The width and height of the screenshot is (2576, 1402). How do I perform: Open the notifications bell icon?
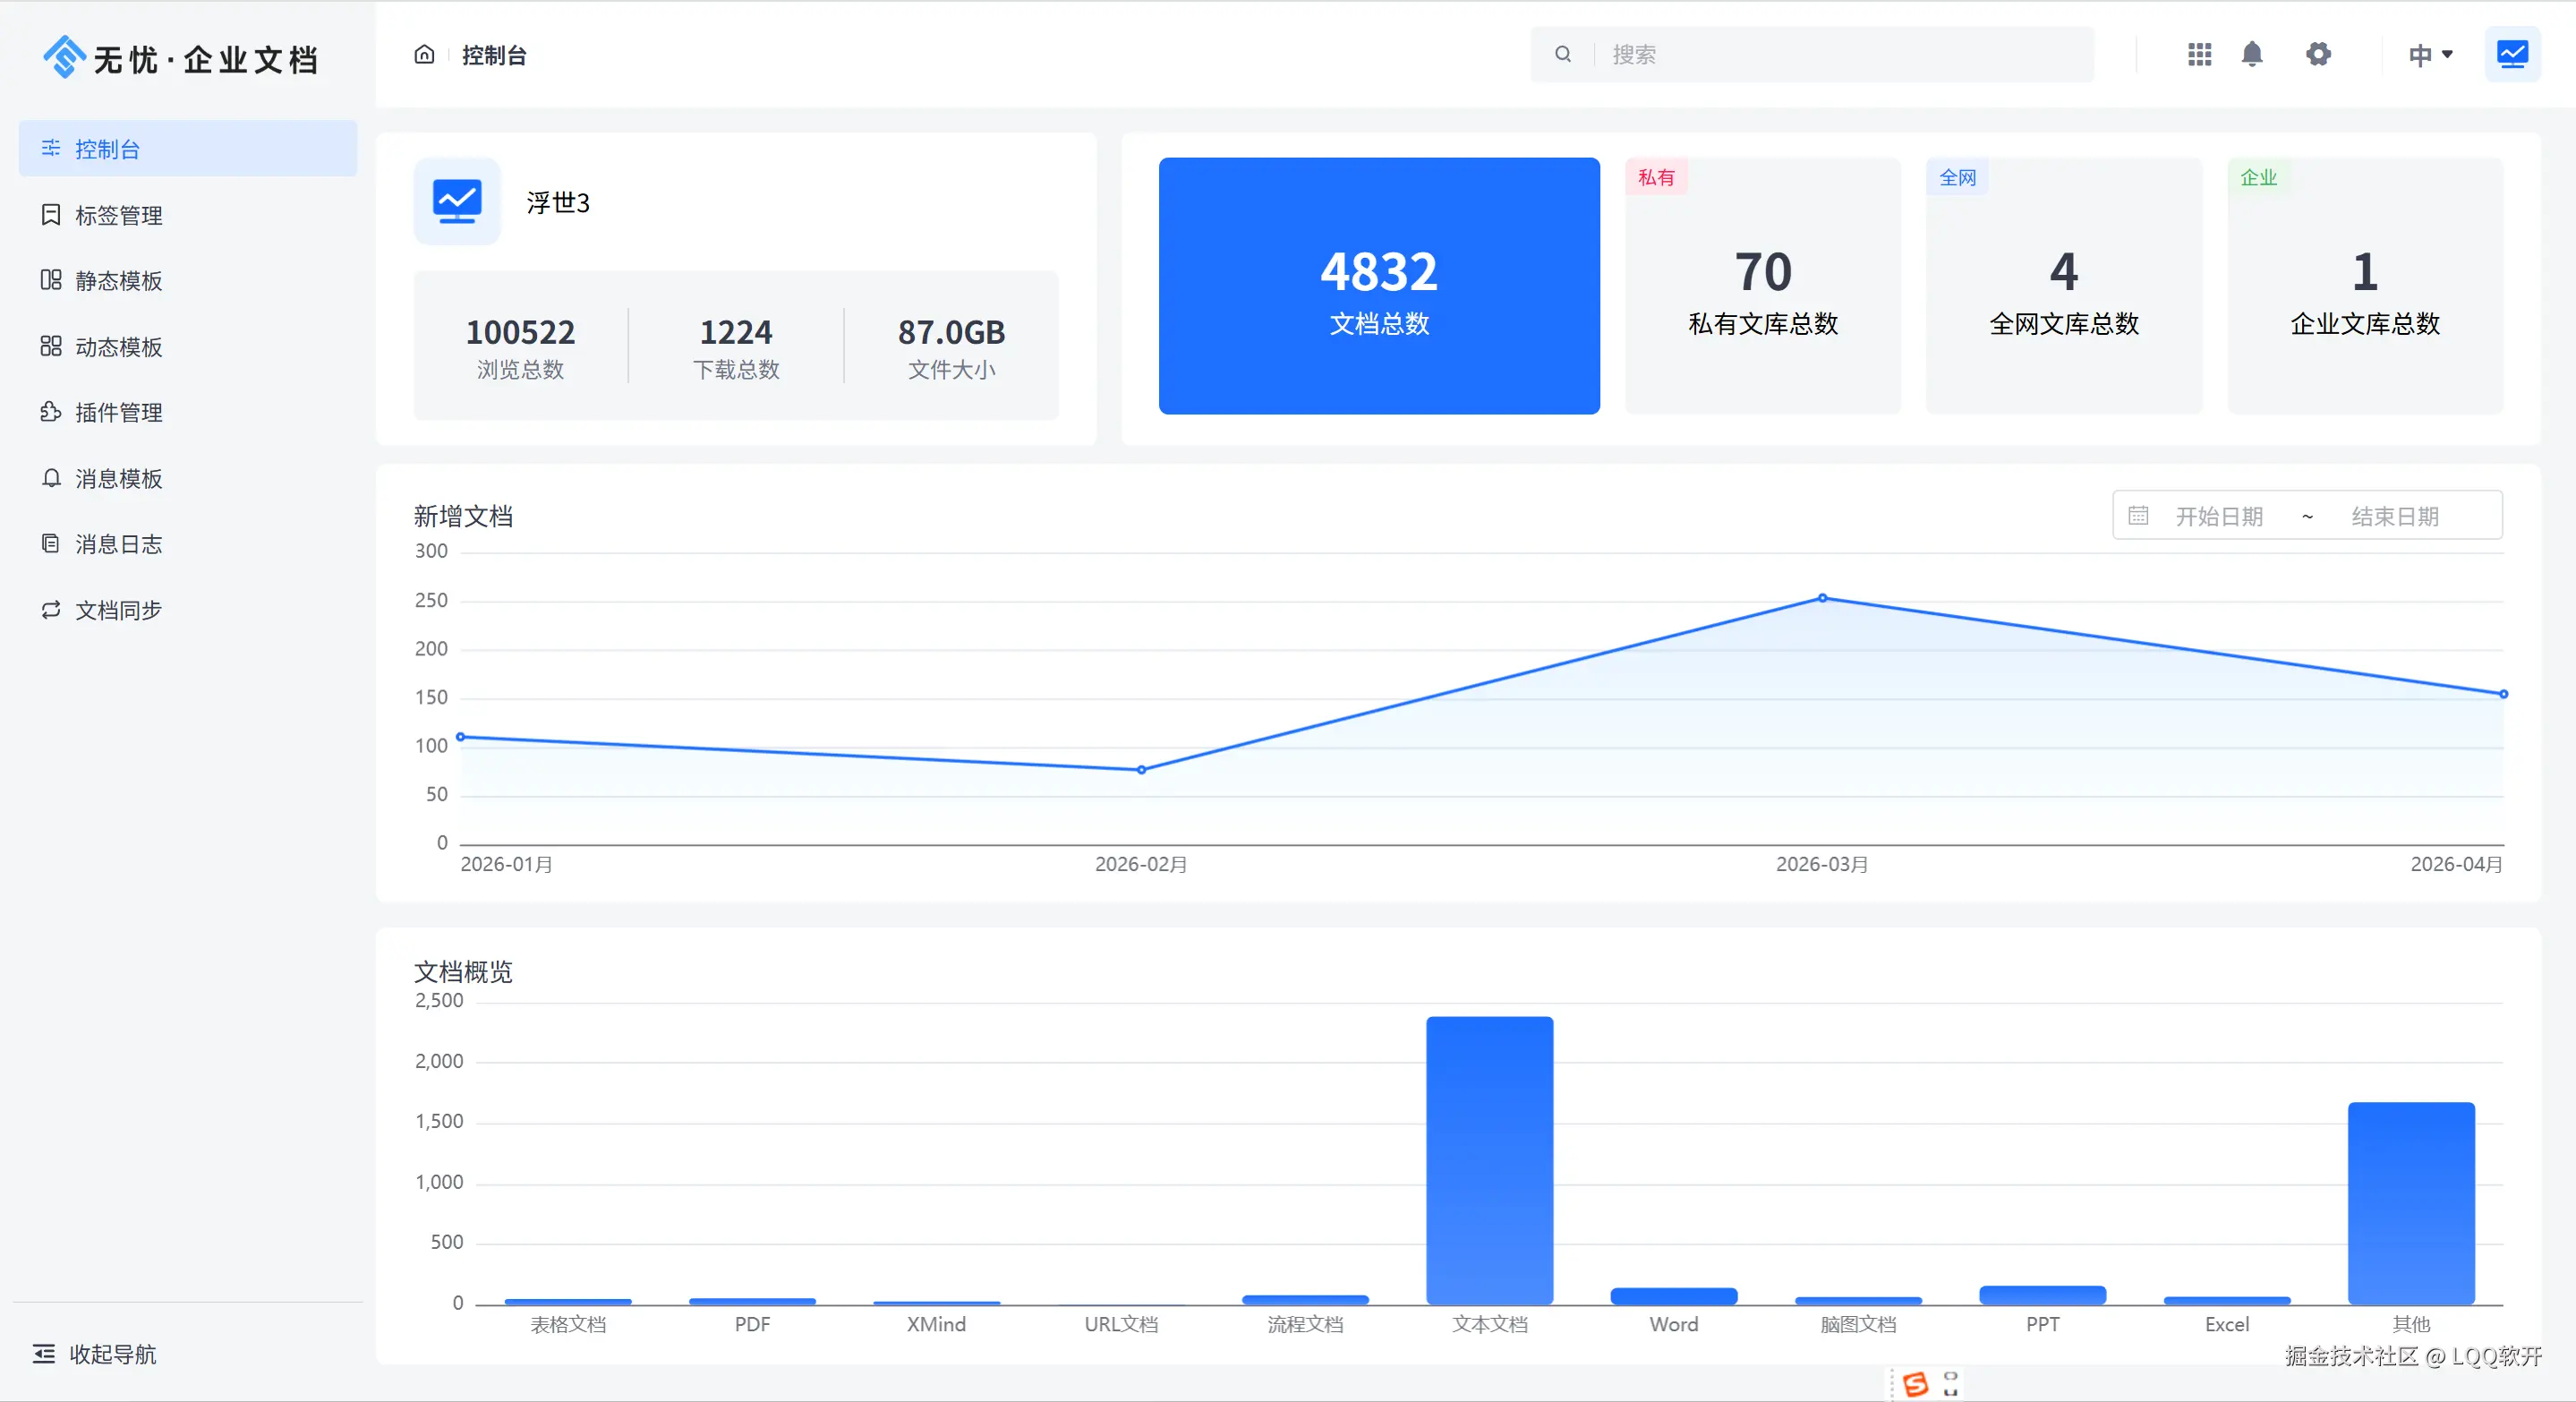click(2252, 54)
